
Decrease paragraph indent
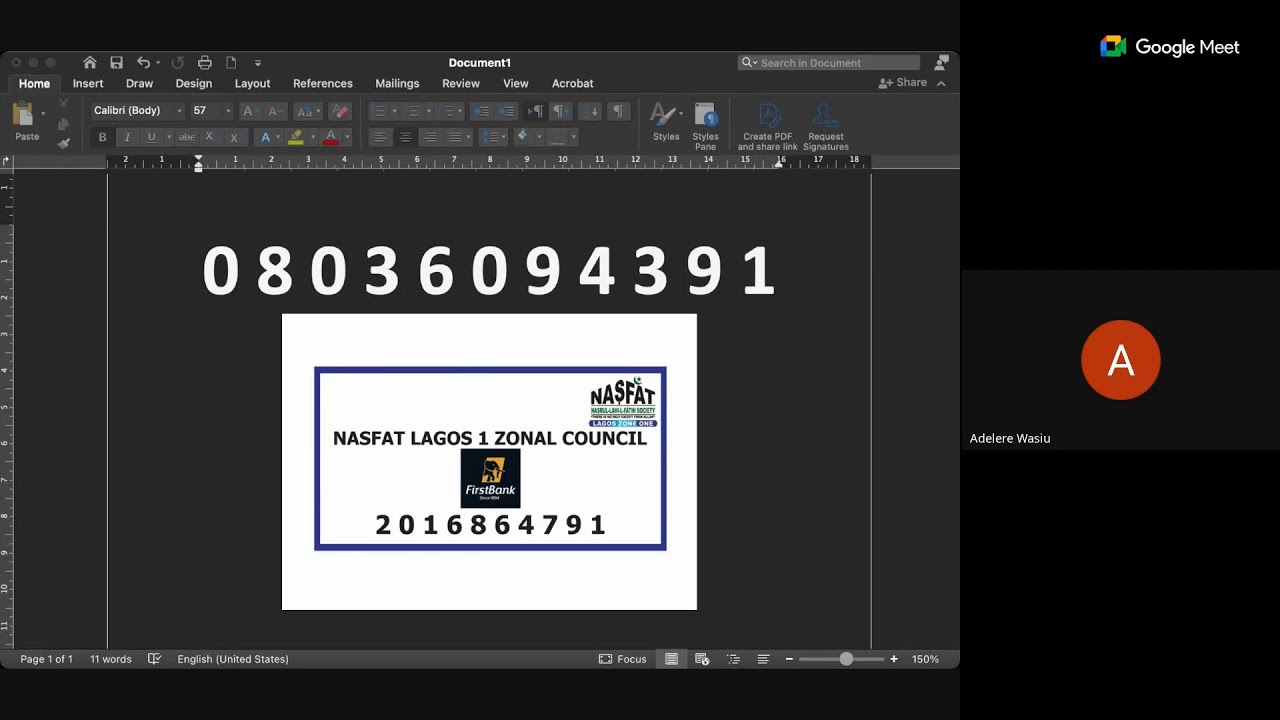(x=482, y=111)
